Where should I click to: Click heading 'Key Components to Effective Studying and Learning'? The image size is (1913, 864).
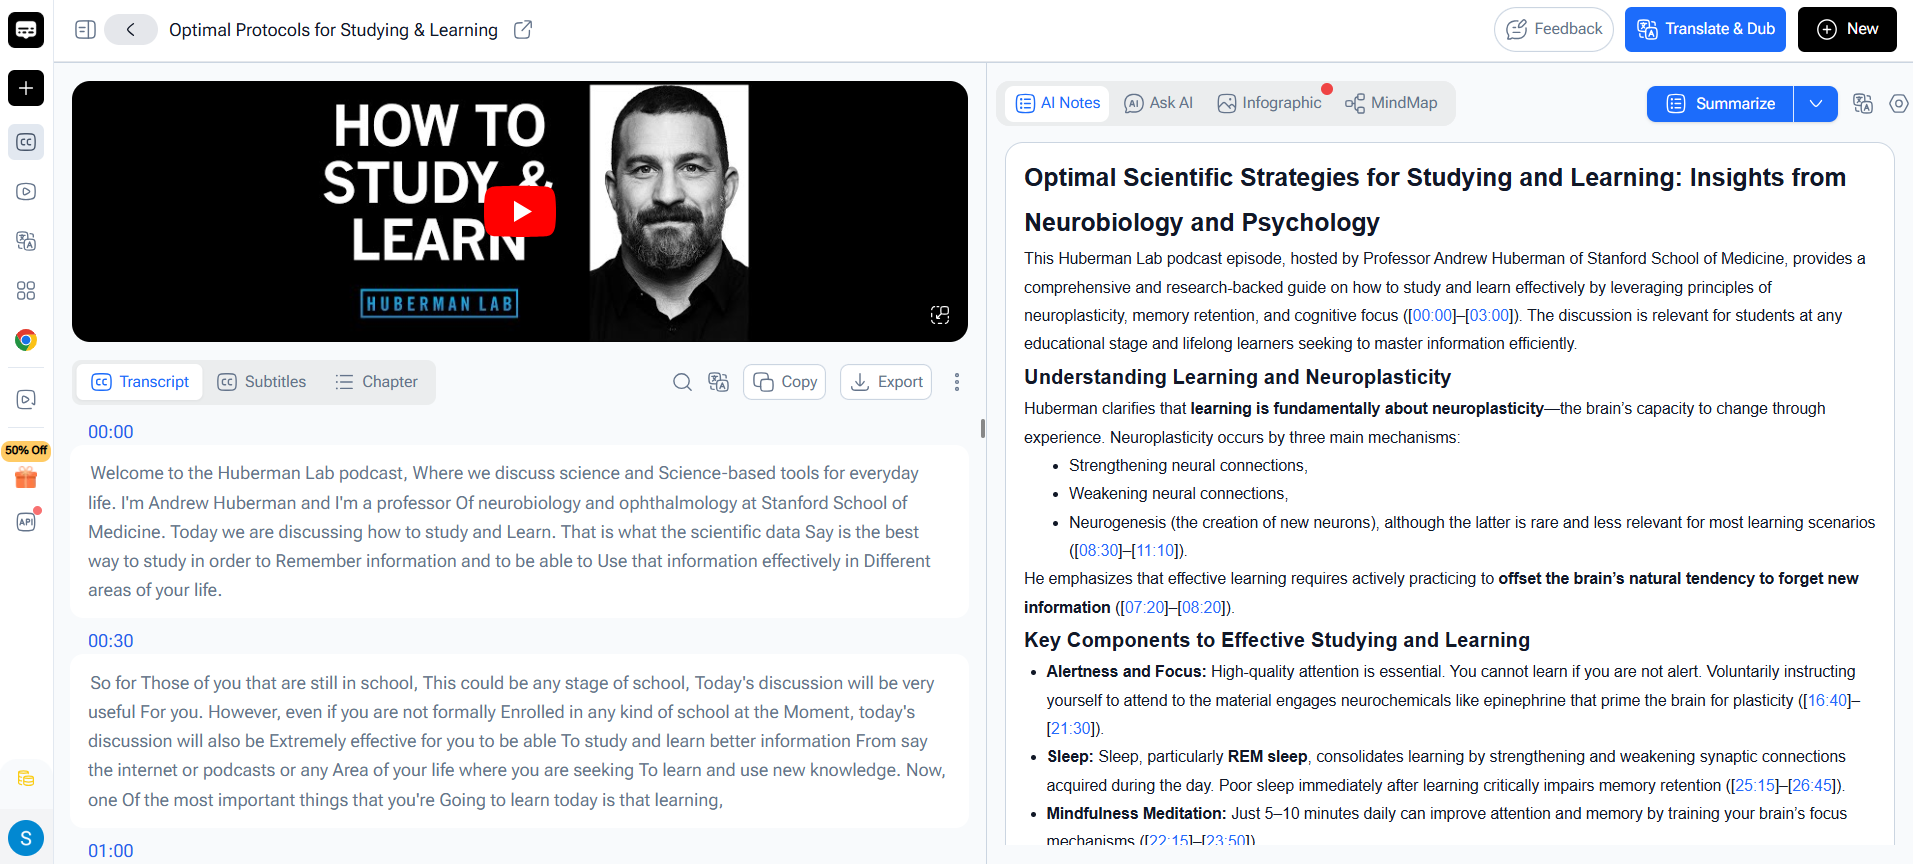click(1277, 640)
